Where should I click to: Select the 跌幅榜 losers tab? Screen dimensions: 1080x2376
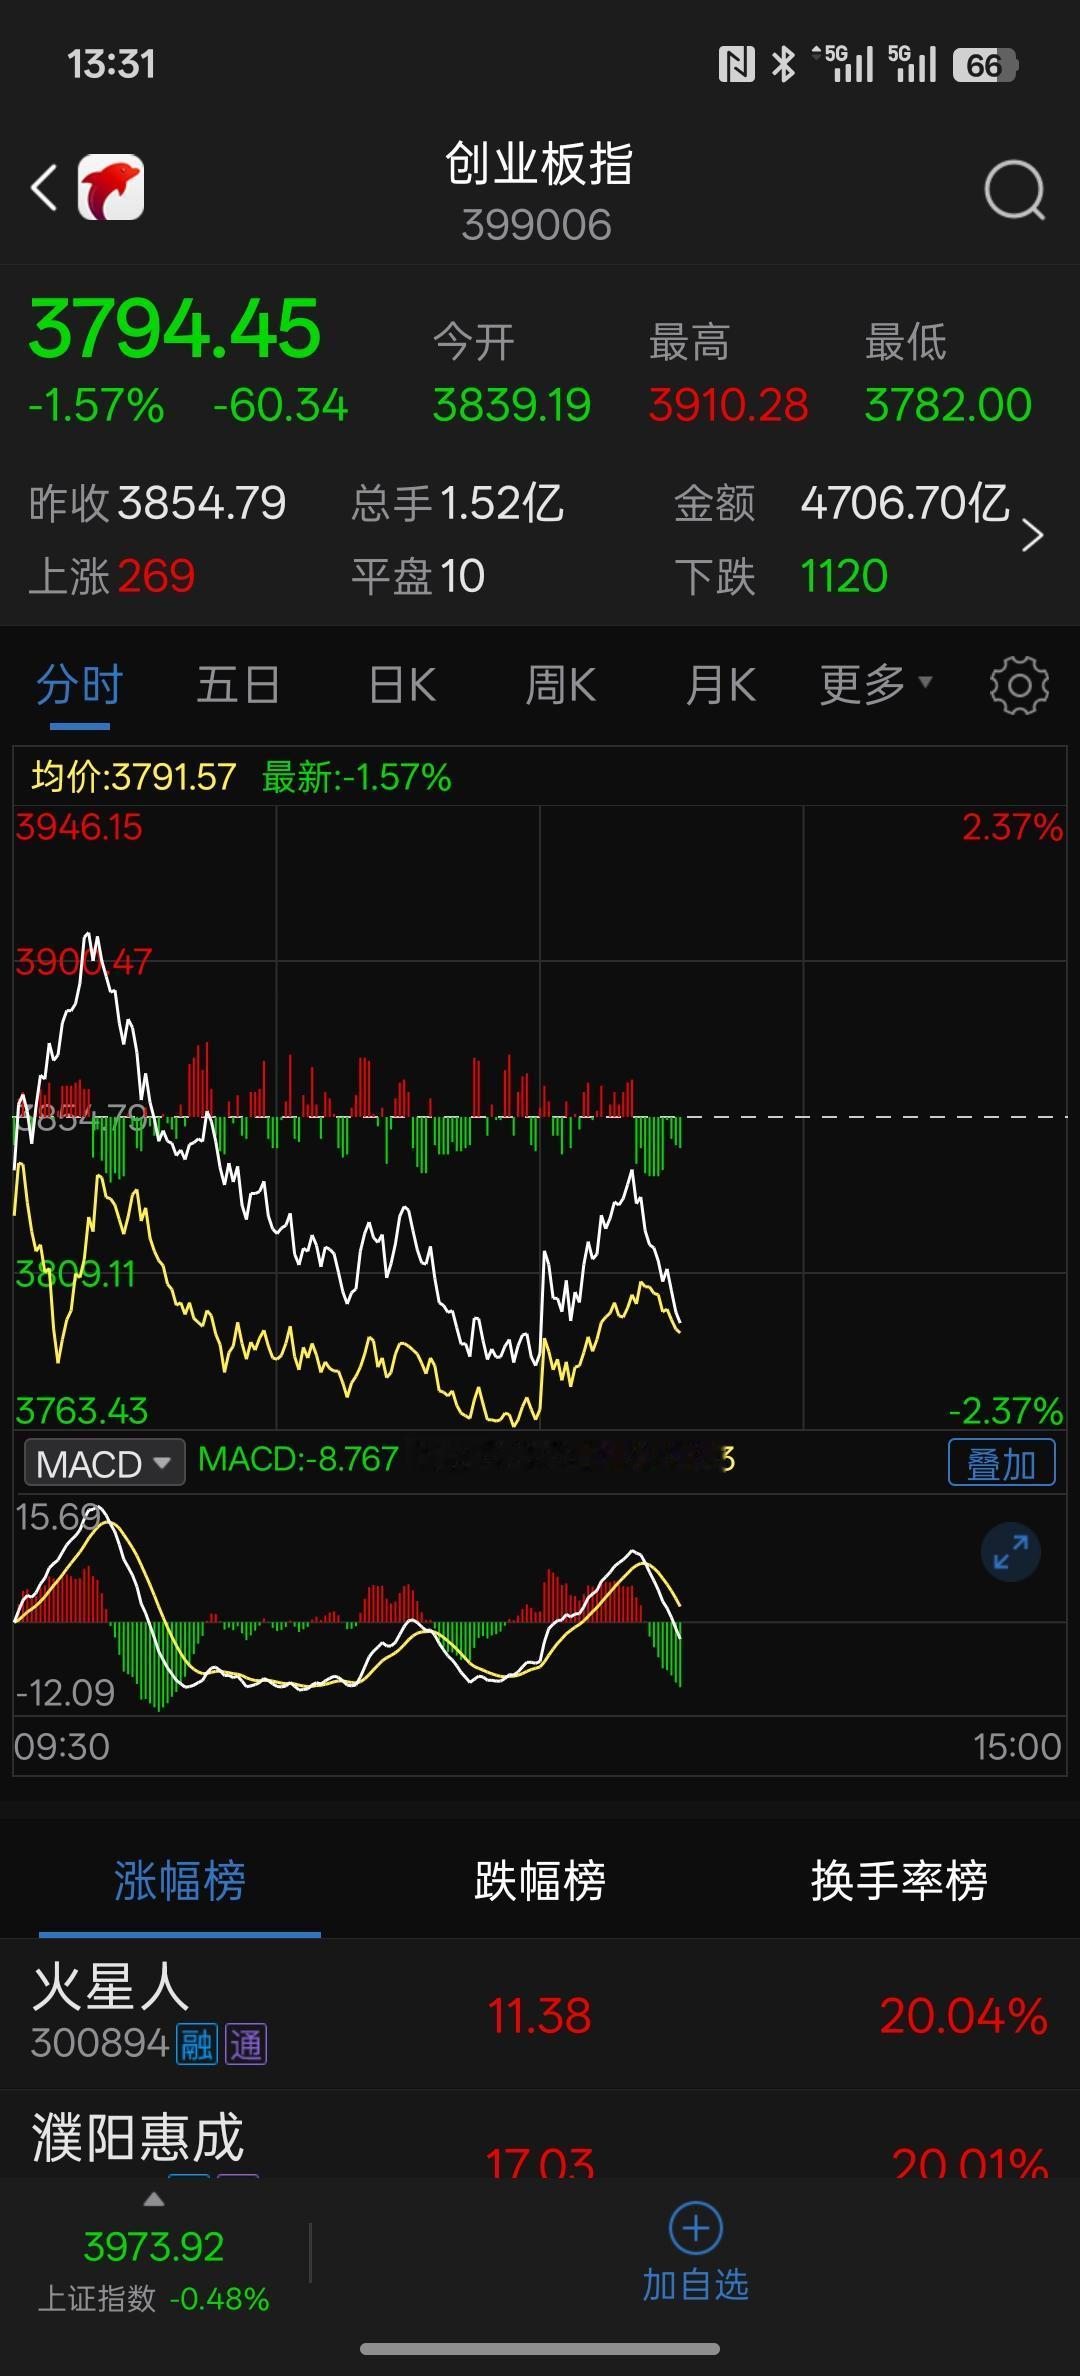point(540,1880)
